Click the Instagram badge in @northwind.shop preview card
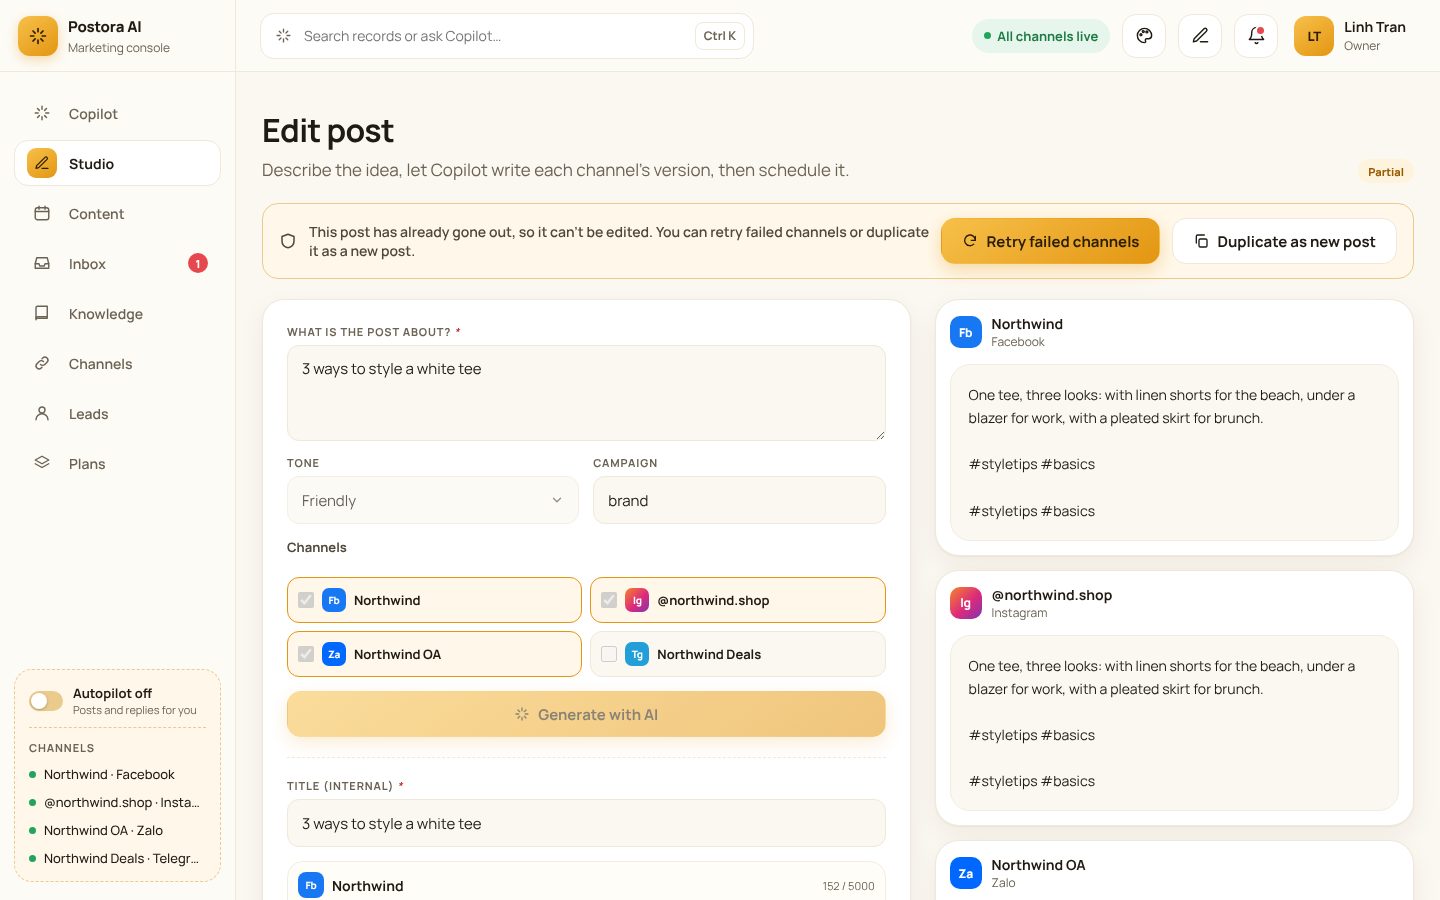The image size is (1440, 900). (x=966, y=603)
